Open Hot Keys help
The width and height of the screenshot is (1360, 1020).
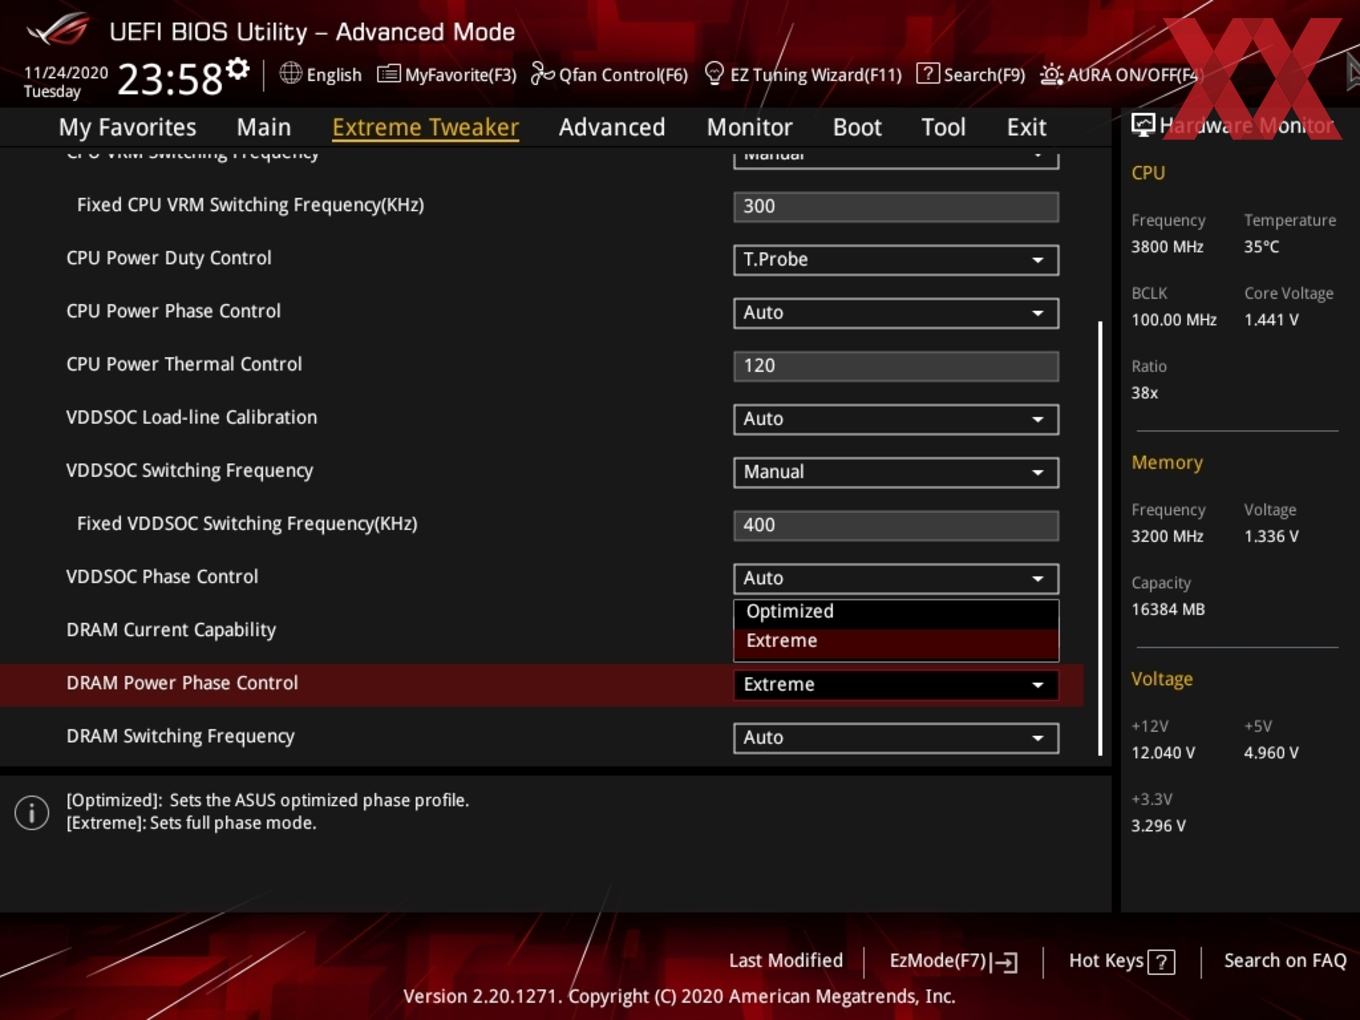tap(1121, 961)
